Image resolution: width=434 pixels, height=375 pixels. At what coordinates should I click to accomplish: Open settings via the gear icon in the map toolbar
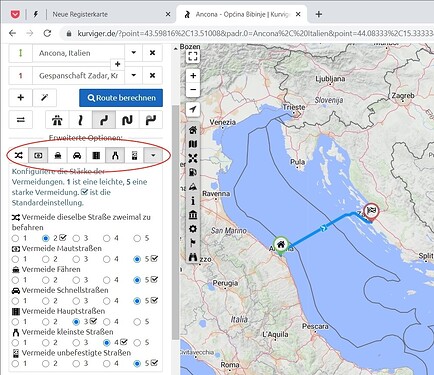pyautogui.click(x=193, y=229)
